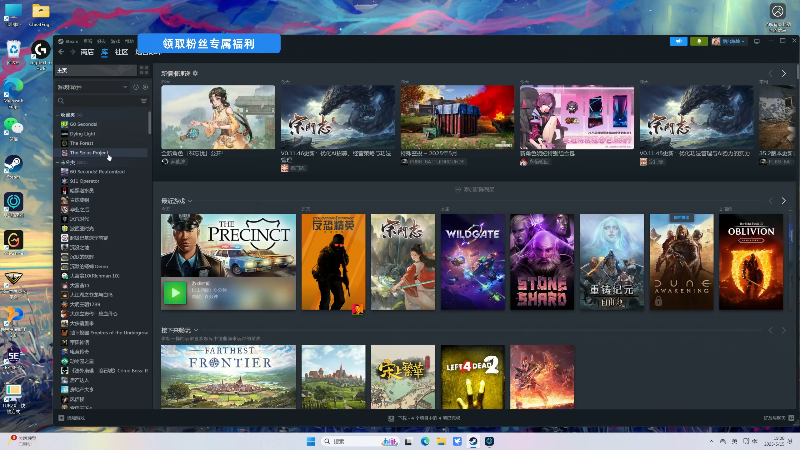Open the WeChat desktop icon
Screen dimensions: 800x450
point(13,128)
